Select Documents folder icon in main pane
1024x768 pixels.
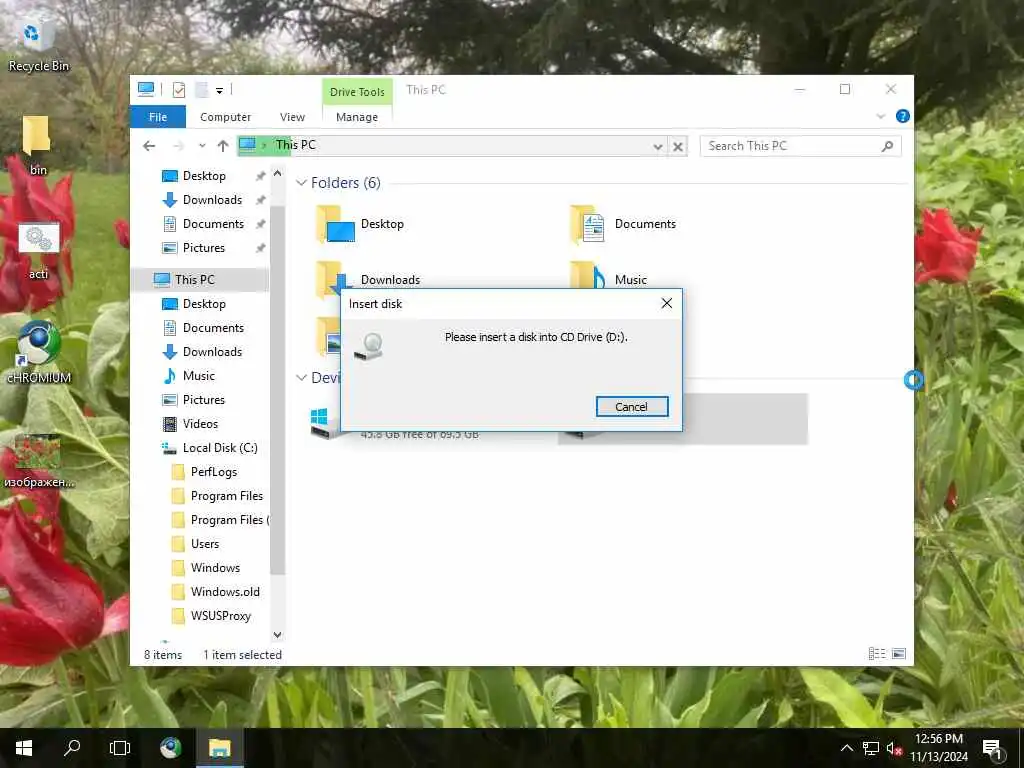coord(587,224)
